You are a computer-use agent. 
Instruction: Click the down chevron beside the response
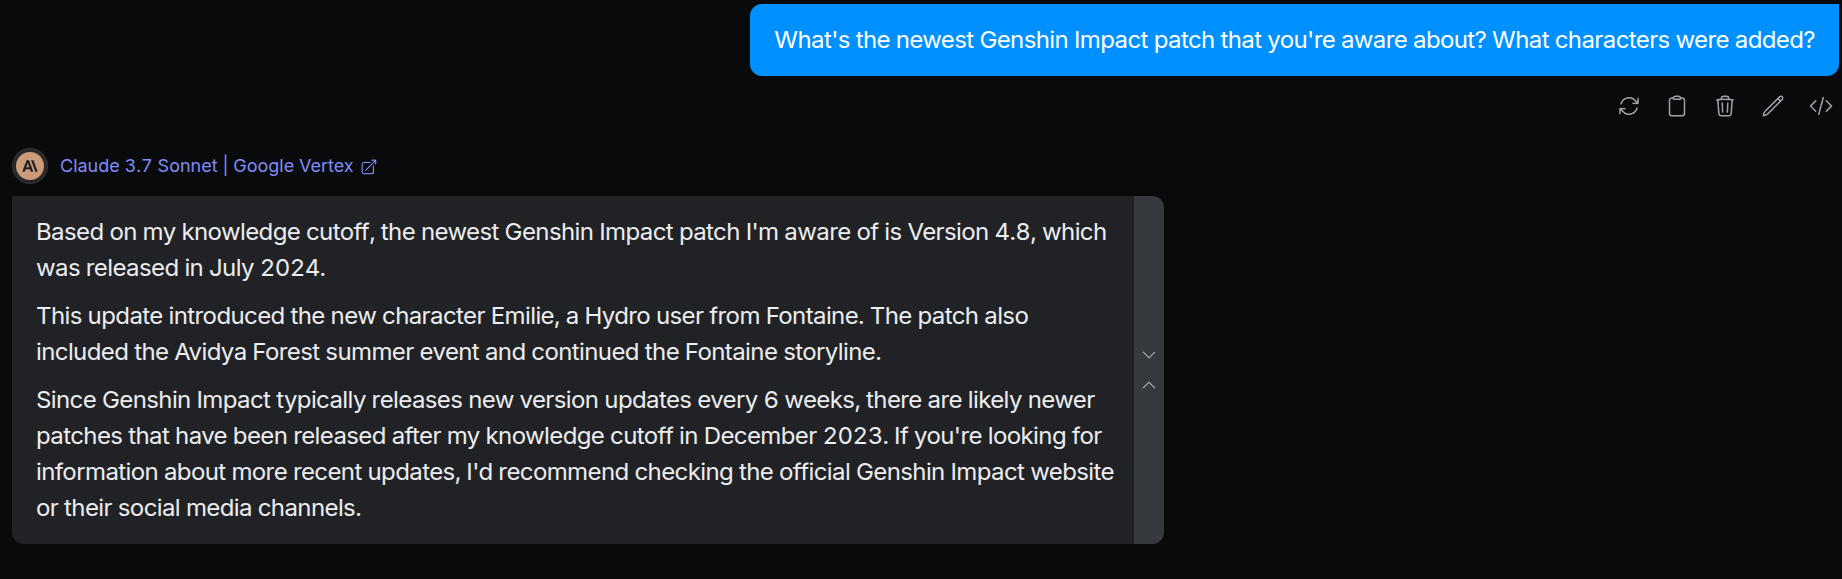tap(1149, 355)
